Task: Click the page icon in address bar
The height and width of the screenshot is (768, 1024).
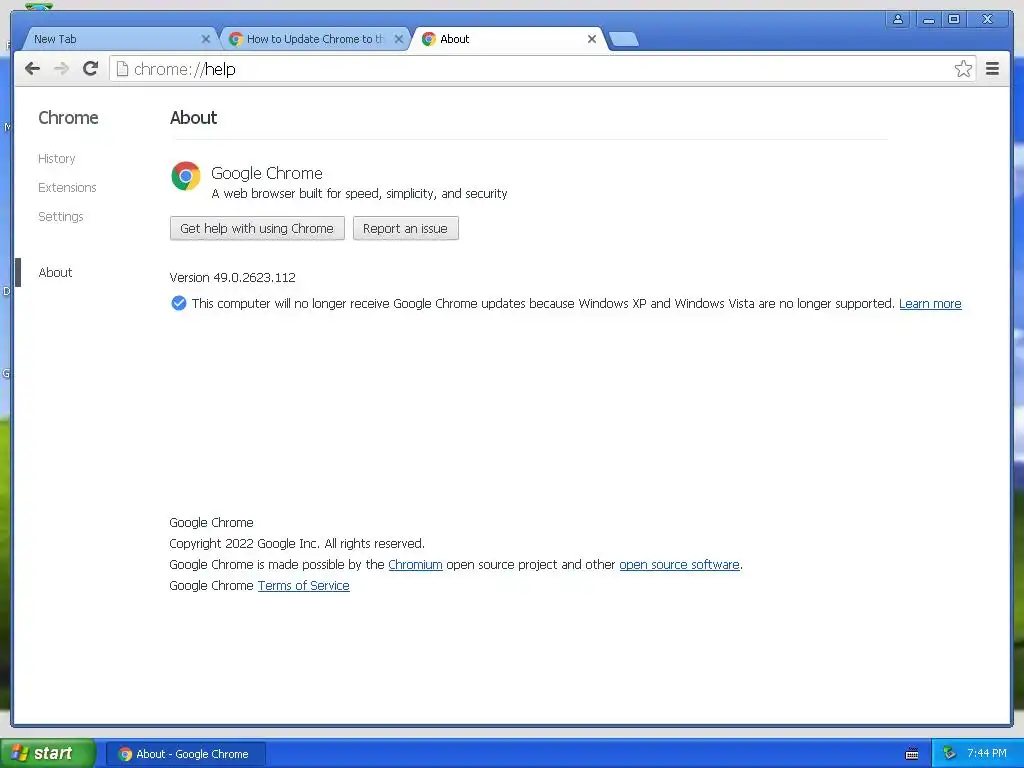Action: [122, 69]
